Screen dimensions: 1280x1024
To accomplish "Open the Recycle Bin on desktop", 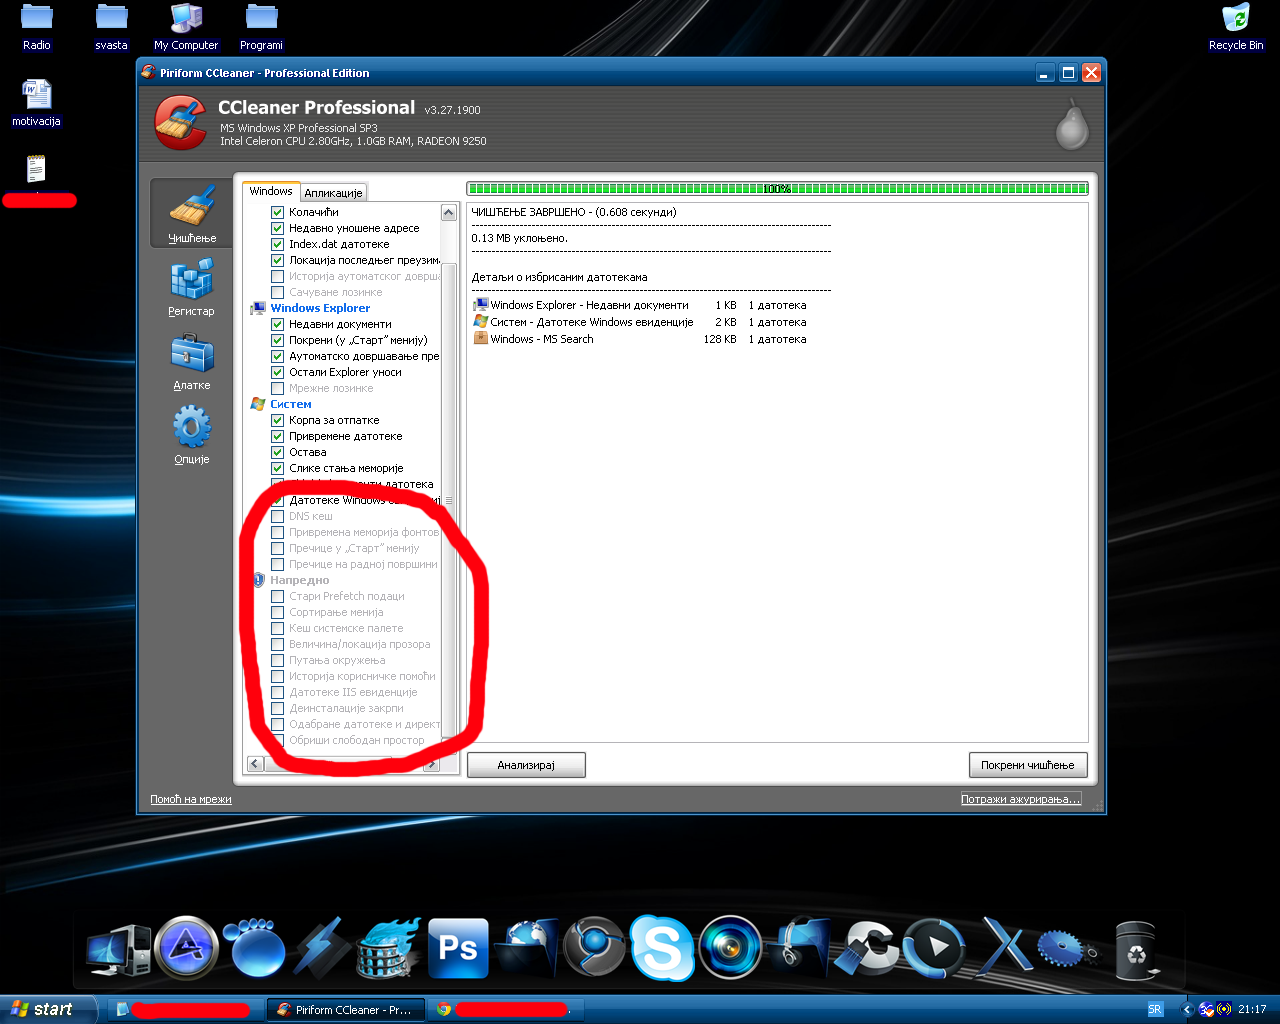I will (x=1236, y=27).
